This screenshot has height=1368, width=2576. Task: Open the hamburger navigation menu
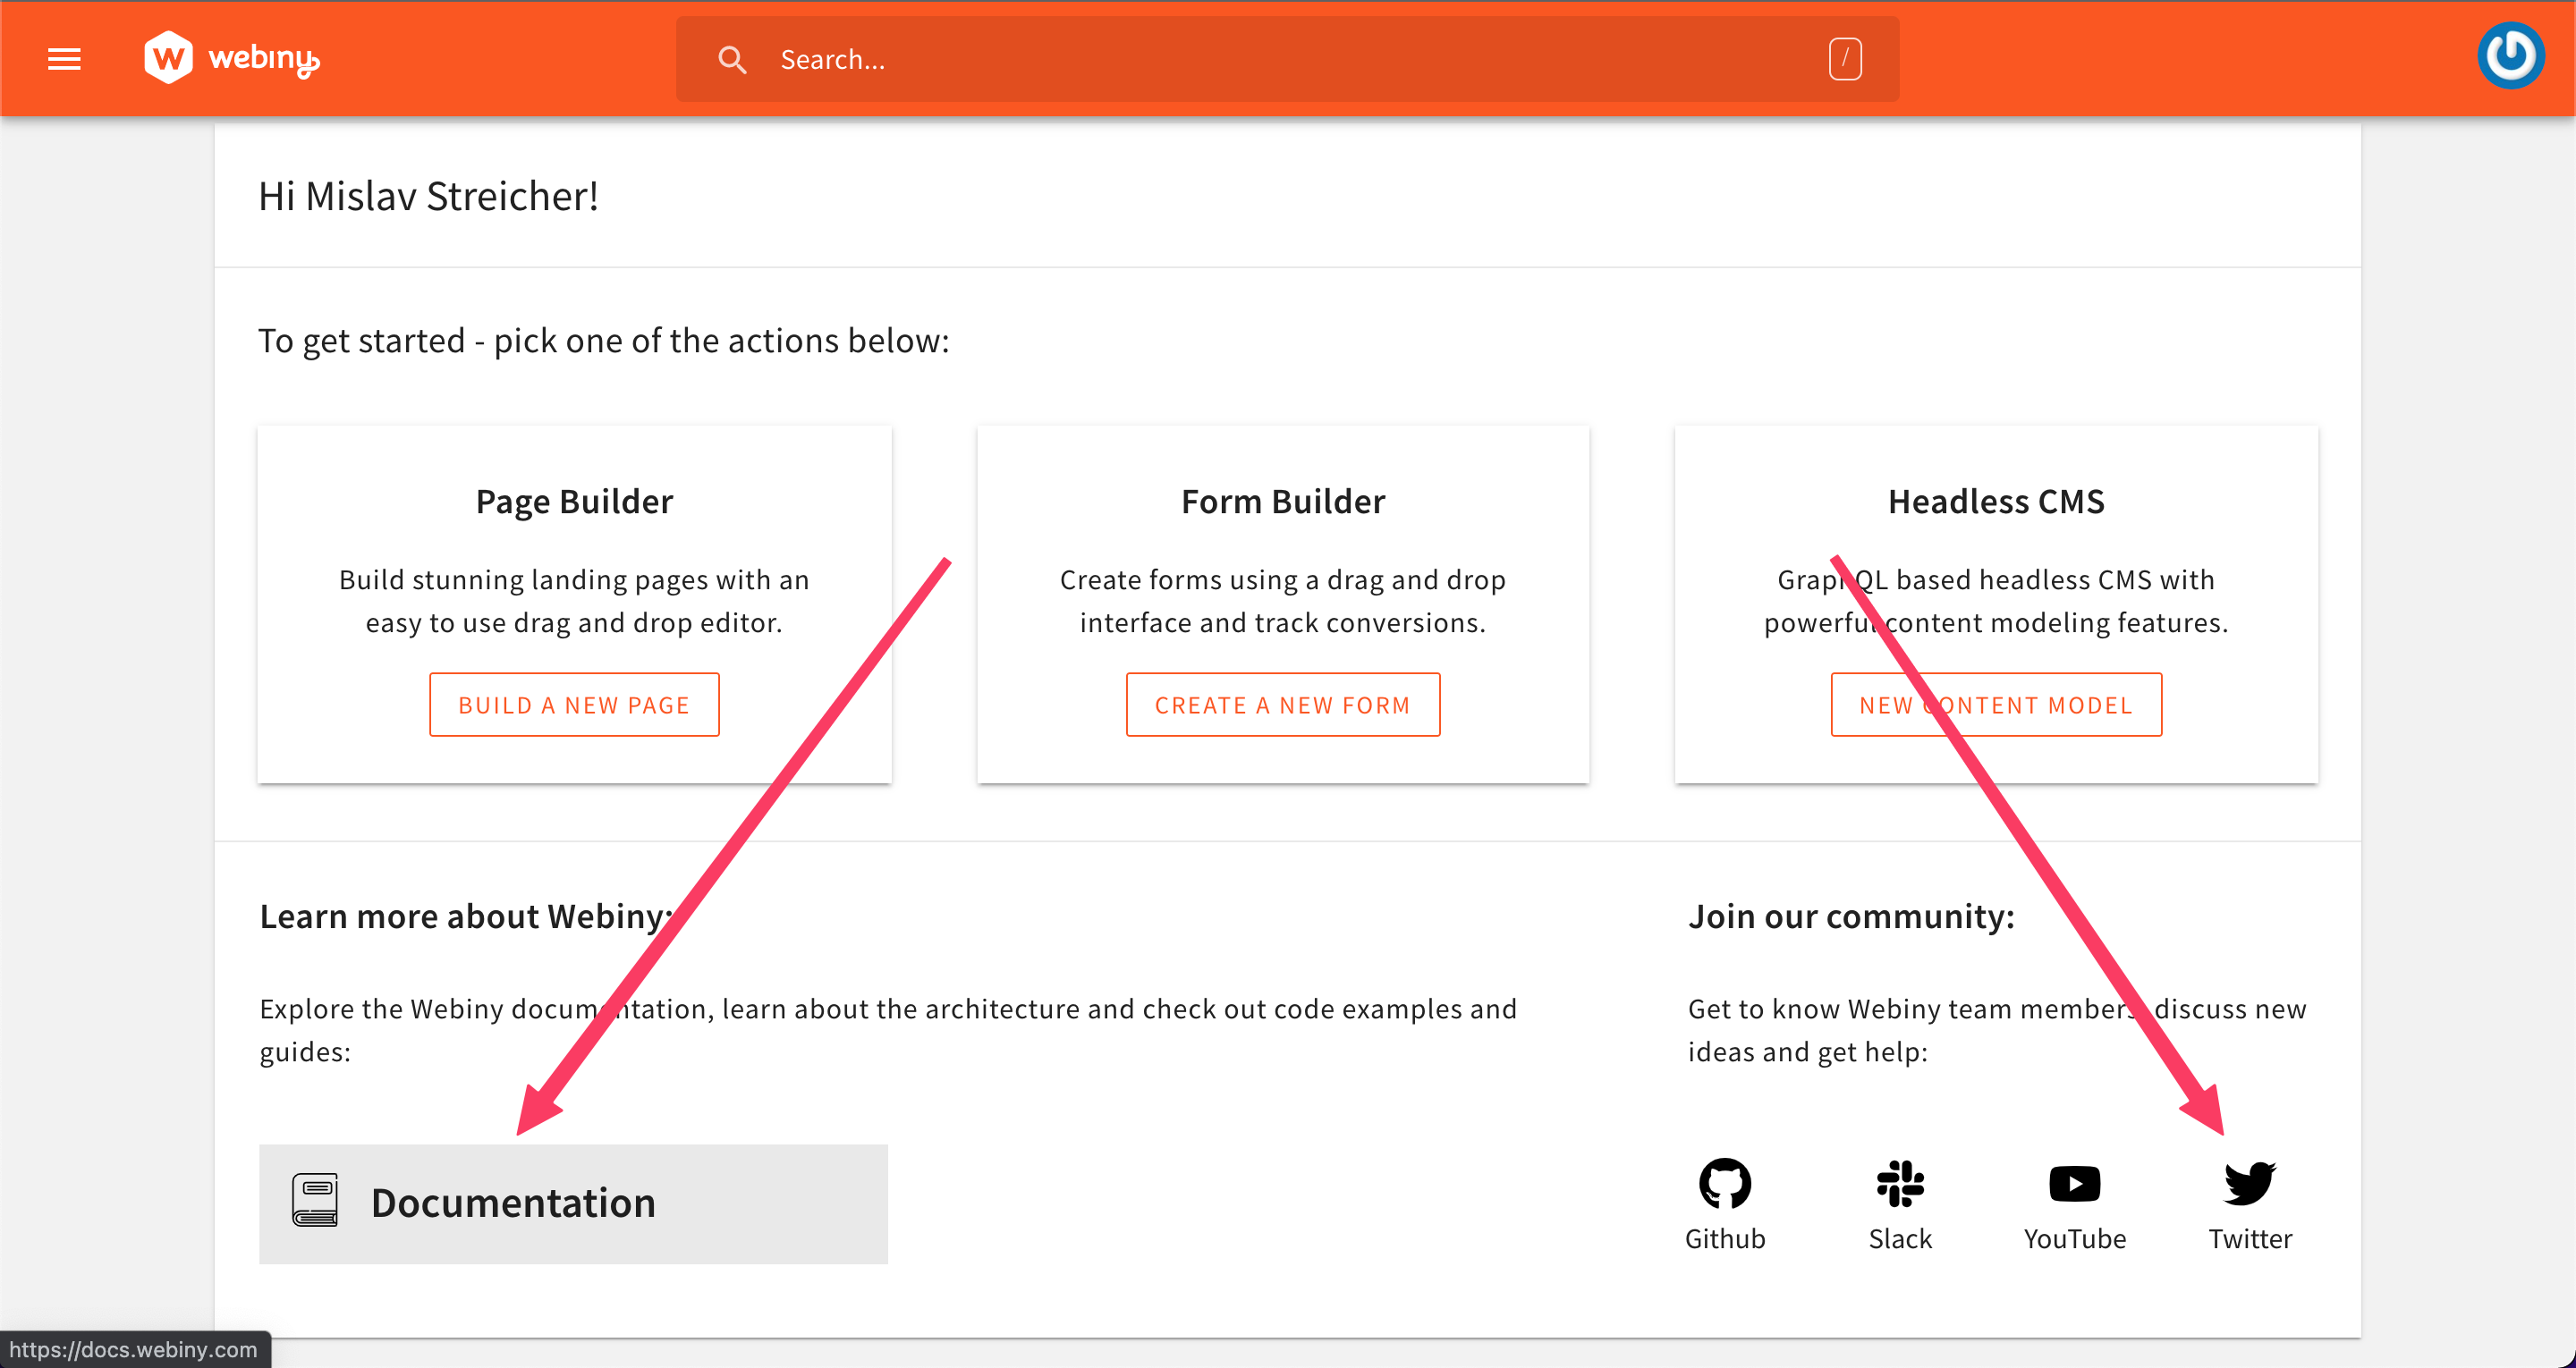click(x=63, y=59)
